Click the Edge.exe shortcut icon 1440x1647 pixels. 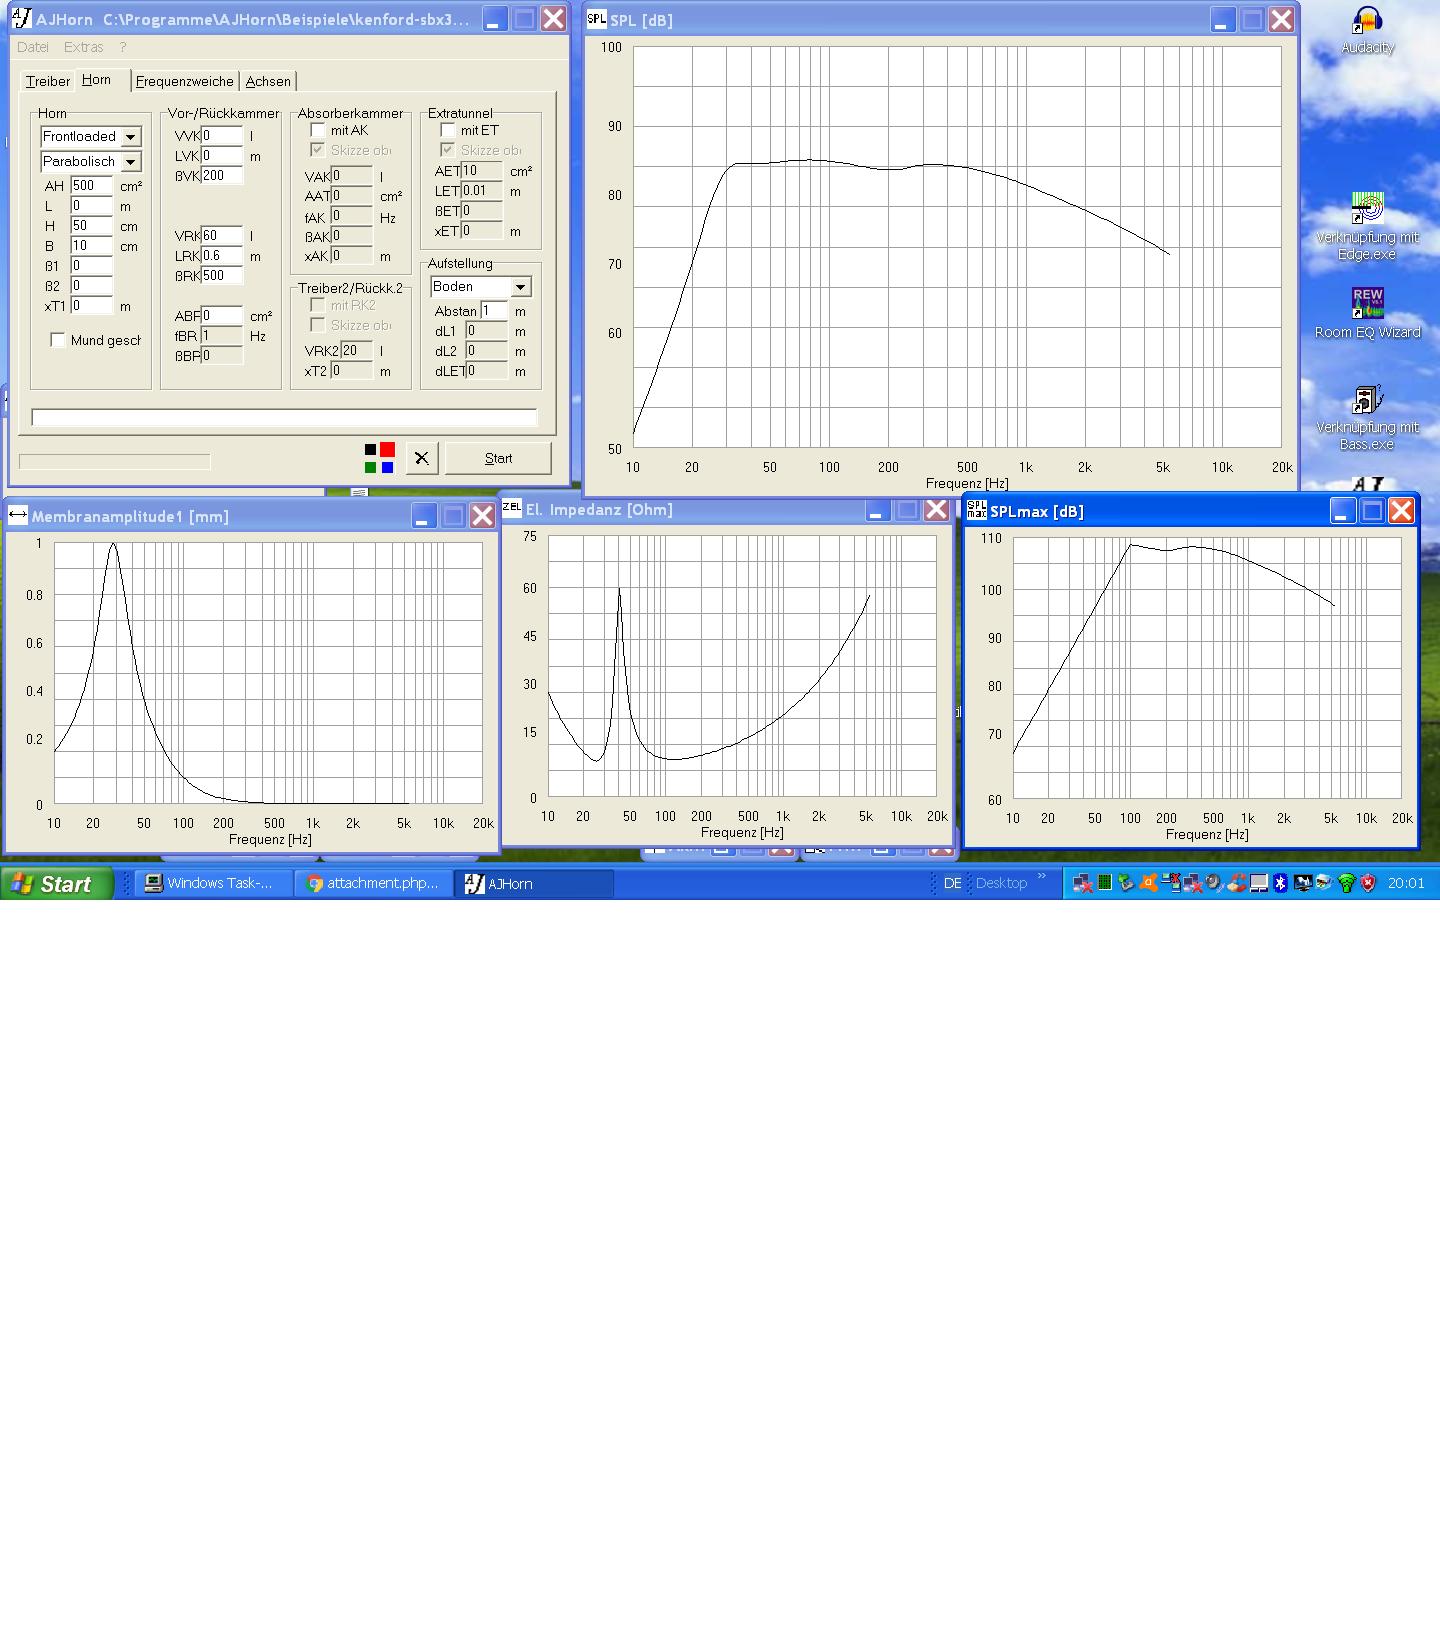pos(1367,208)
